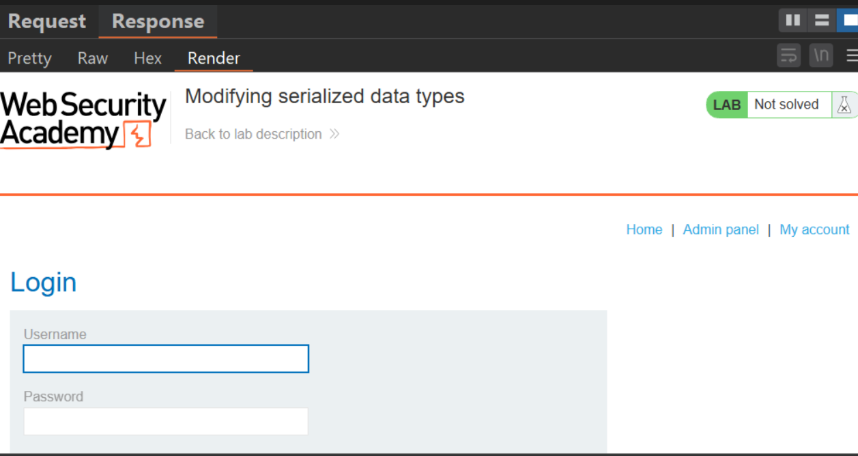This screenshot has height=456, width=858.
Task: Click the Web Security Academy logo
Action: click(x=83, y=120)
